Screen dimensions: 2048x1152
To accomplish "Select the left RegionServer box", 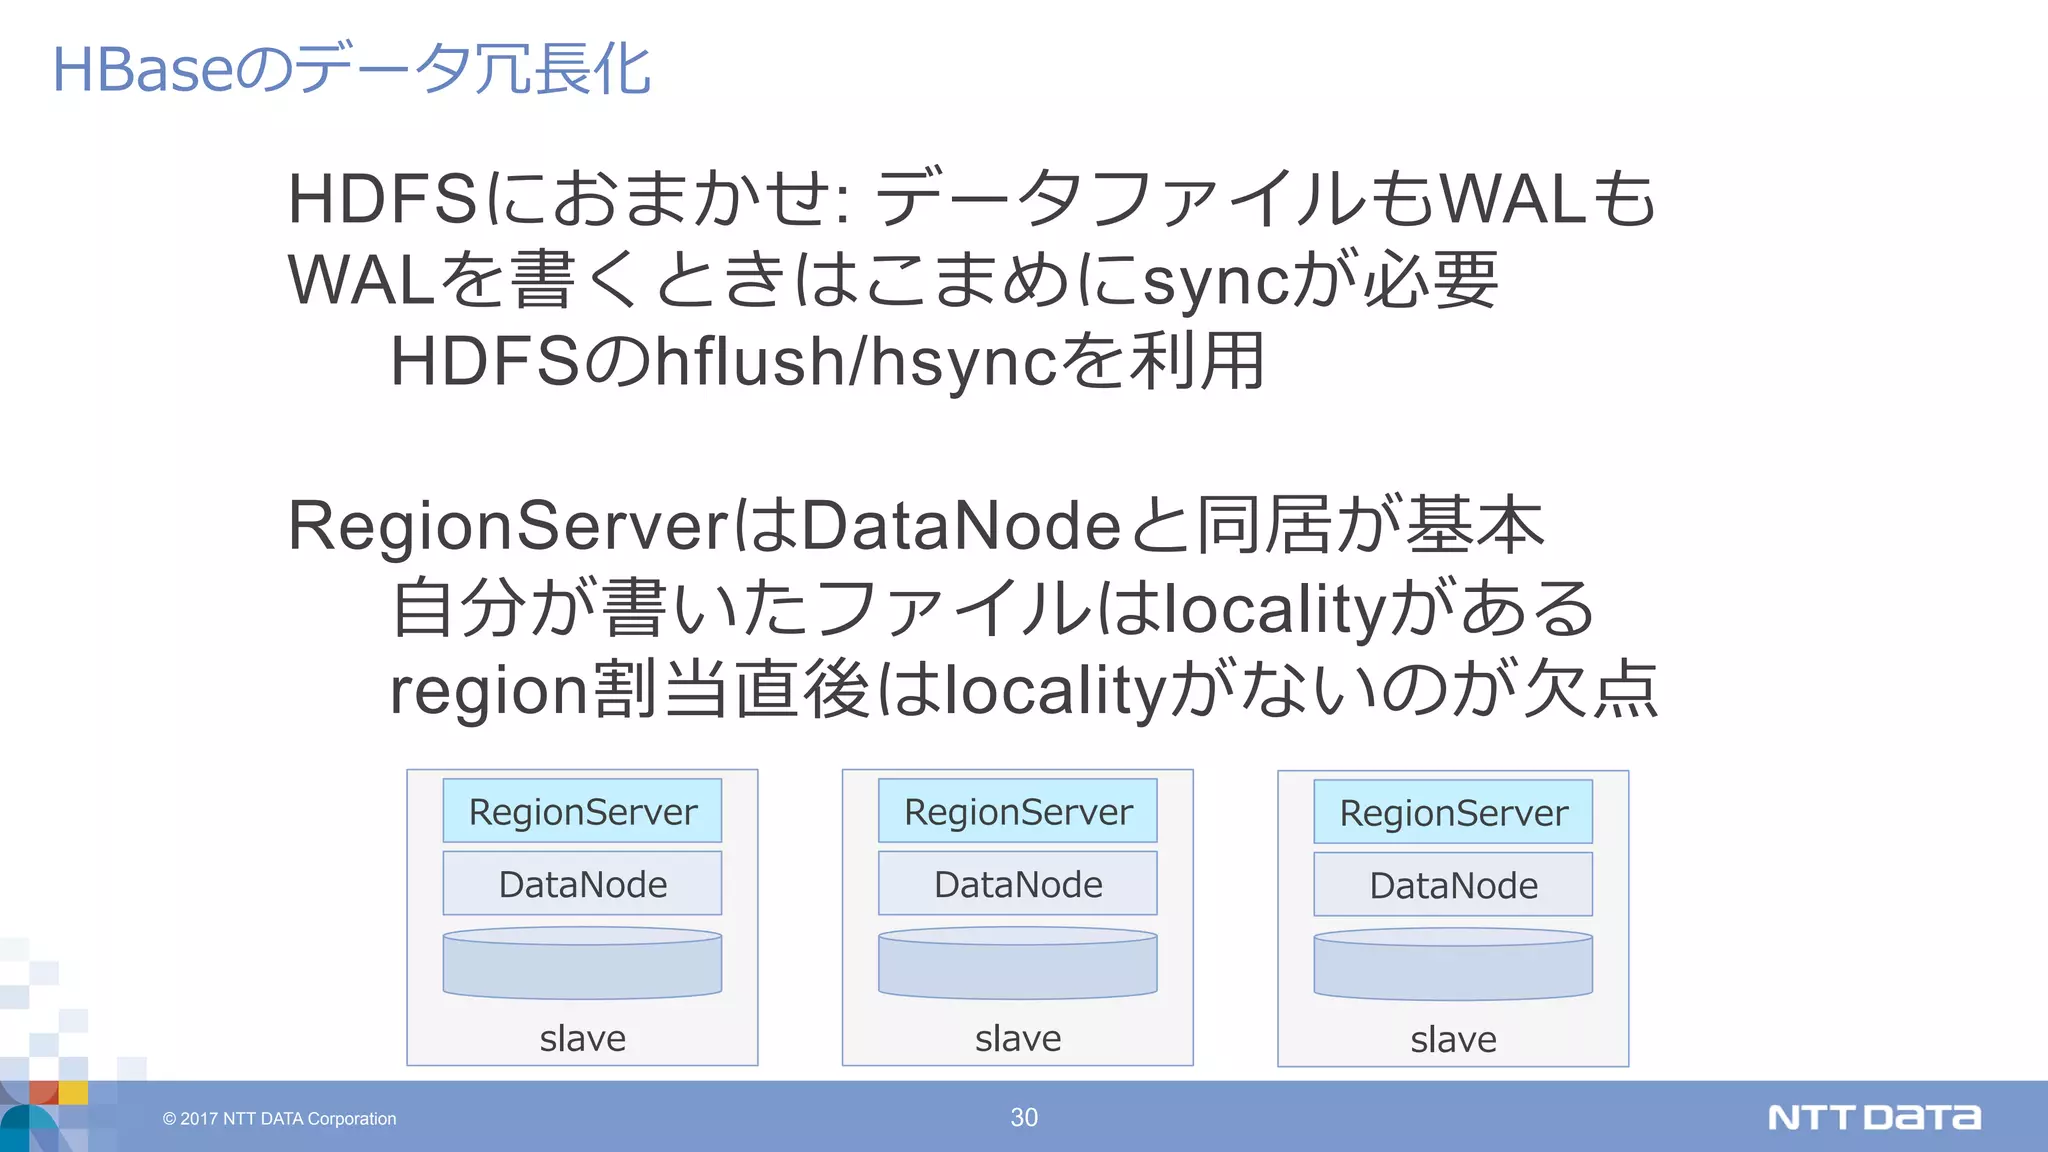I will tap(582, 811).
